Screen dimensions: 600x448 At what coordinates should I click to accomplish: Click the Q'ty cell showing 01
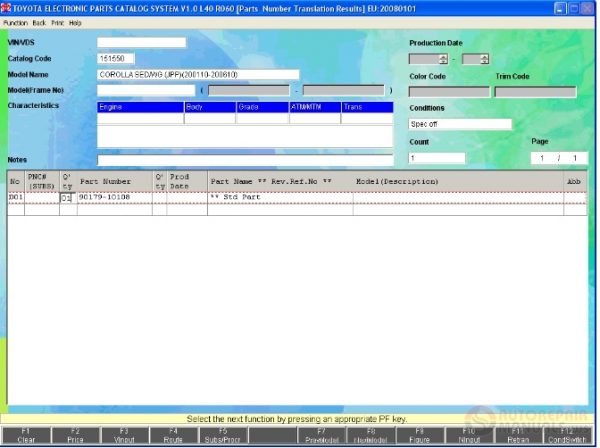68,198
